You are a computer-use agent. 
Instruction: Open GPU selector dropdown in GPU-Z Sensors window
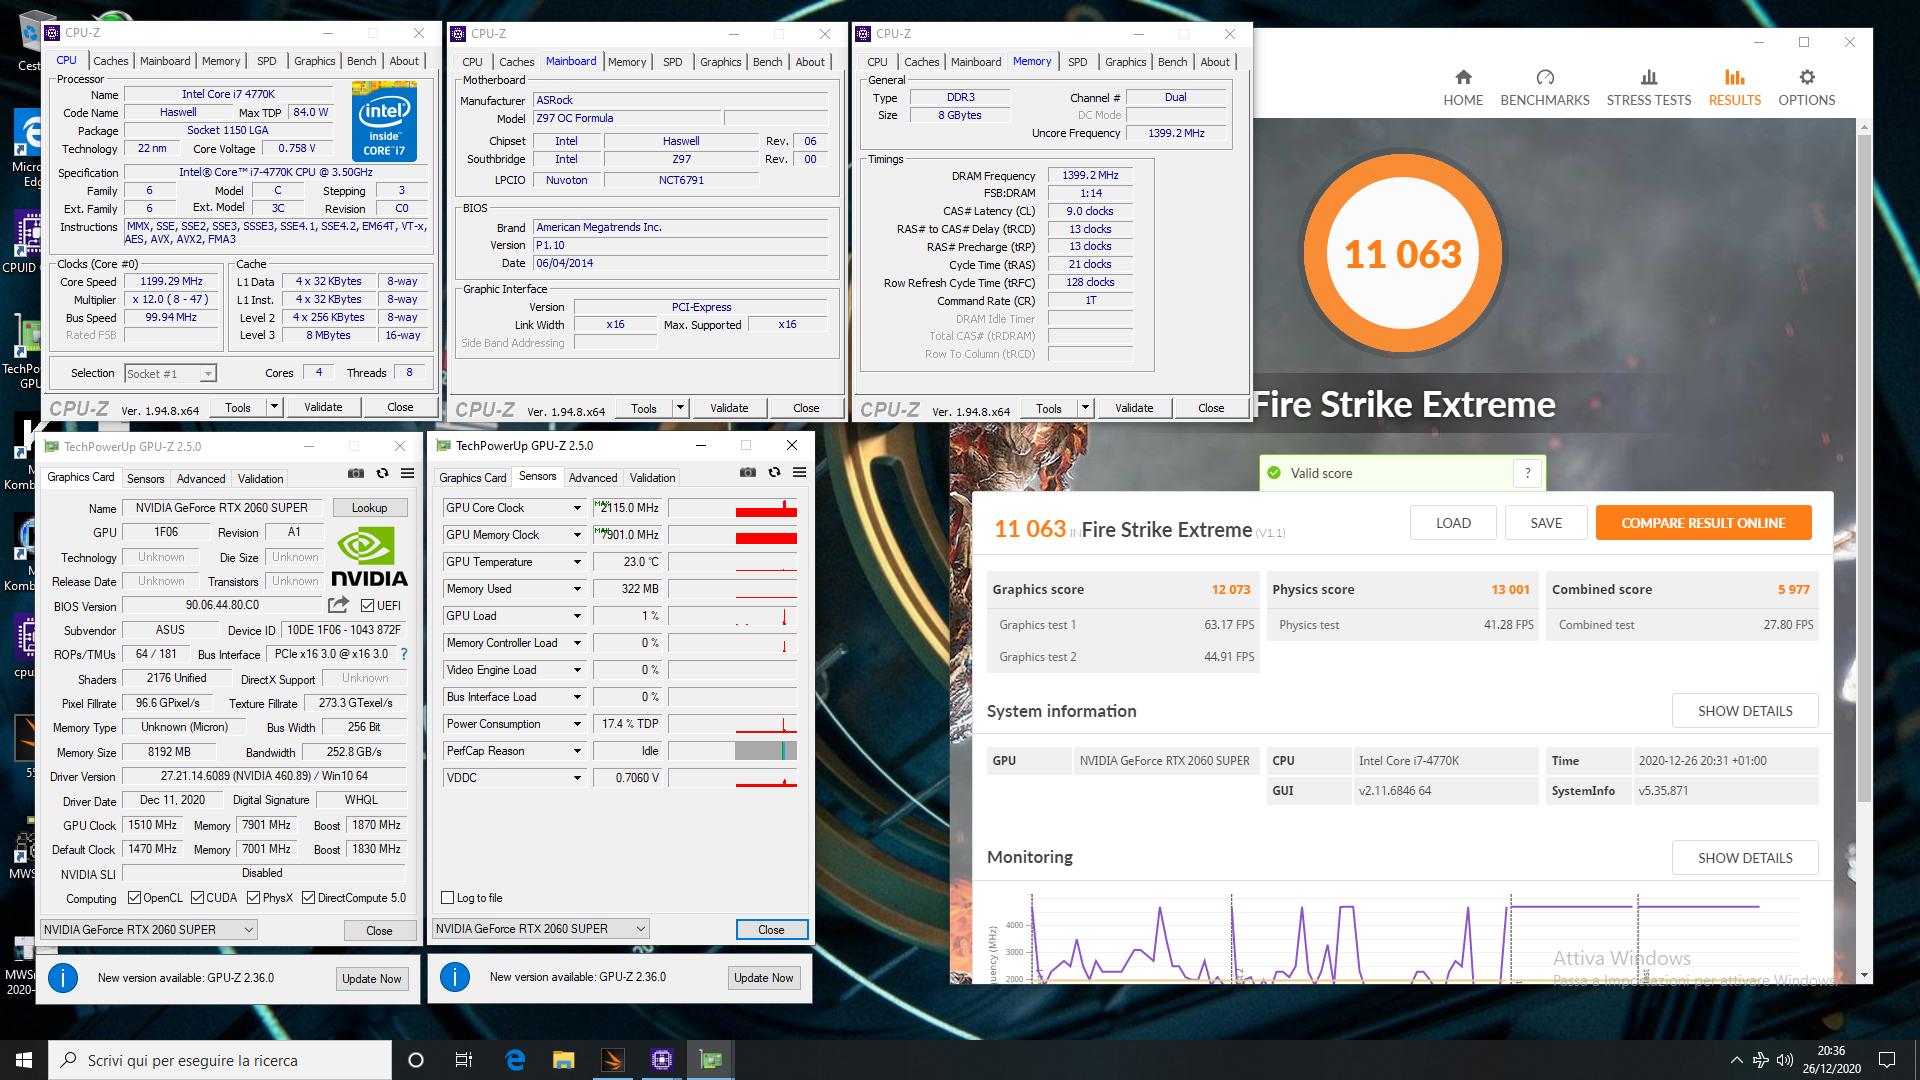[x=541, y=929]
